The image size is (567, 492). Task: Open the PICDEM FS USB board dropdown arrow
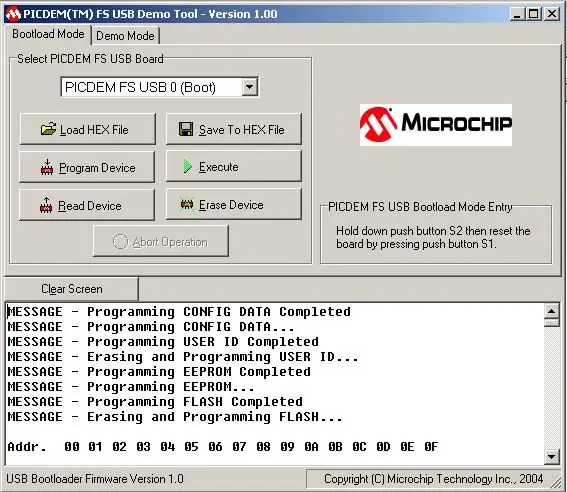[x=250, y=87]
